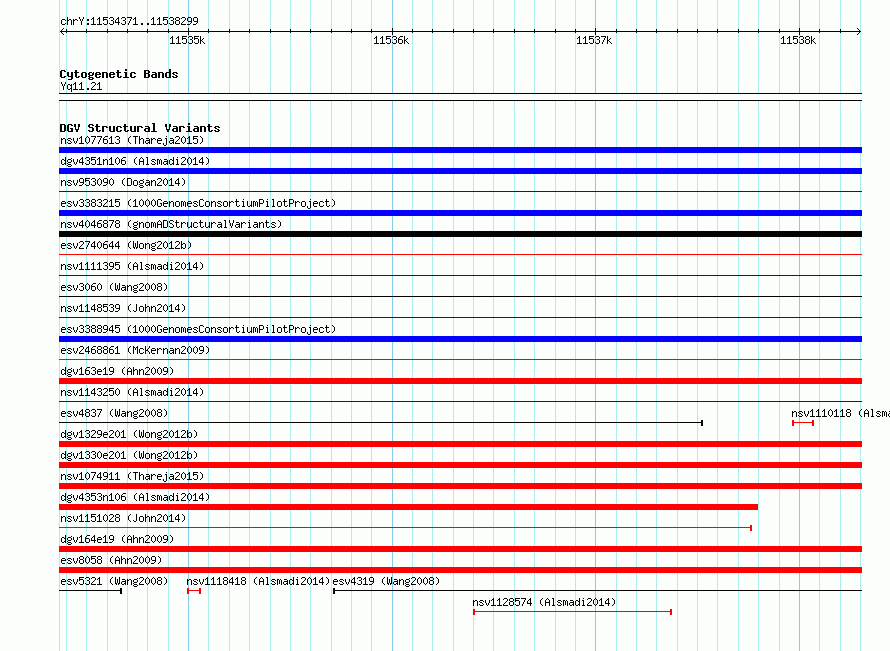The height and width of the screenshot is (651, 890).
Task: Click the esv5321 (Wang2008) label
Action: (x=114, y=581)
